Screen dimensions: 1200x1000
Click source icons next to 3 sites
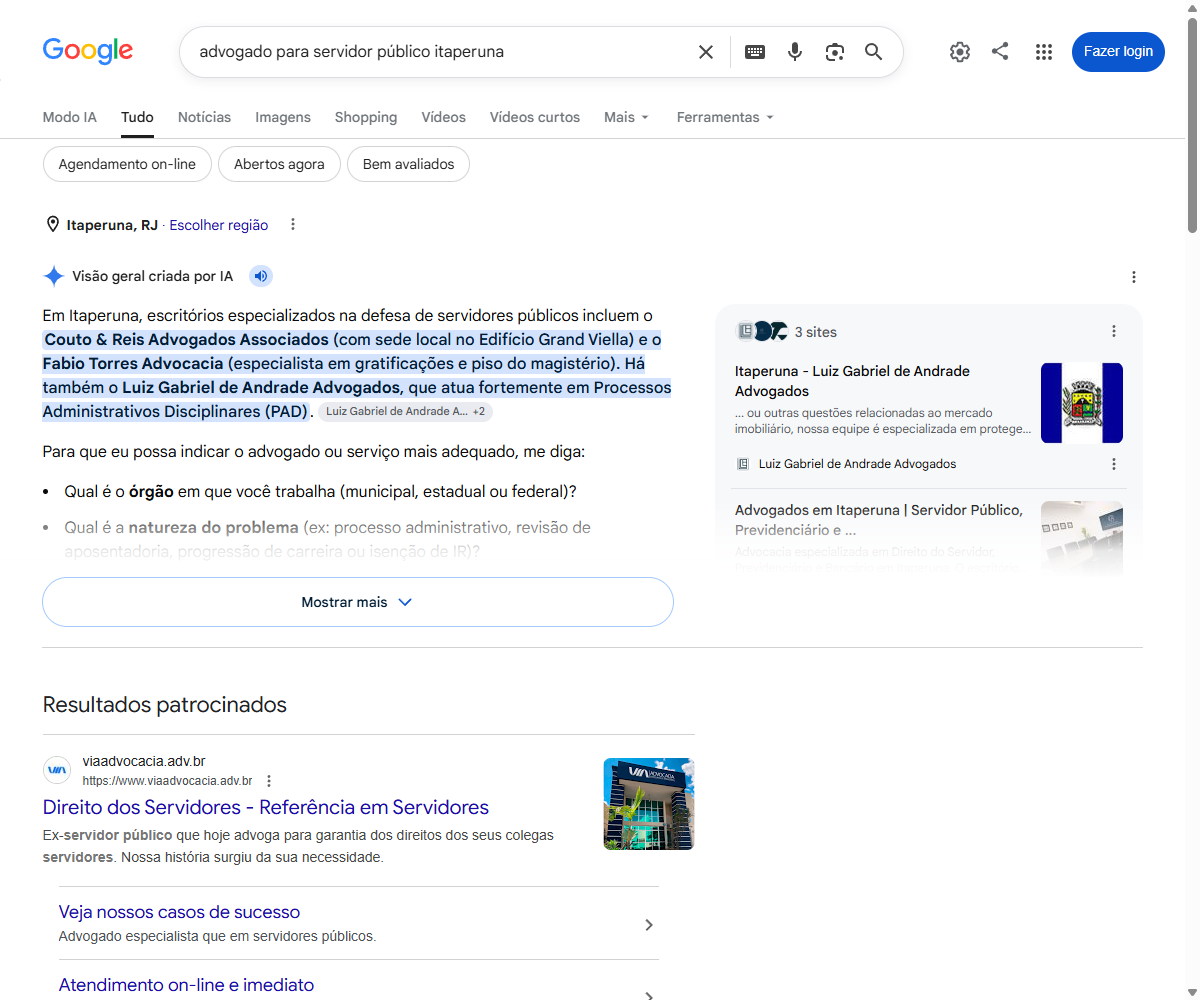point(762,331)
